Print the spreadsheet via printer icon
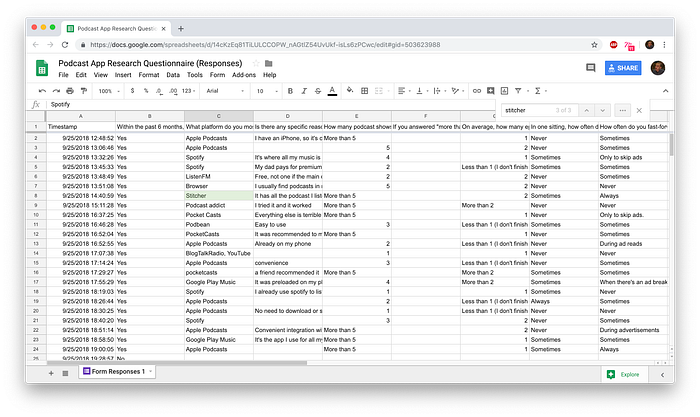 click(70, 91)
